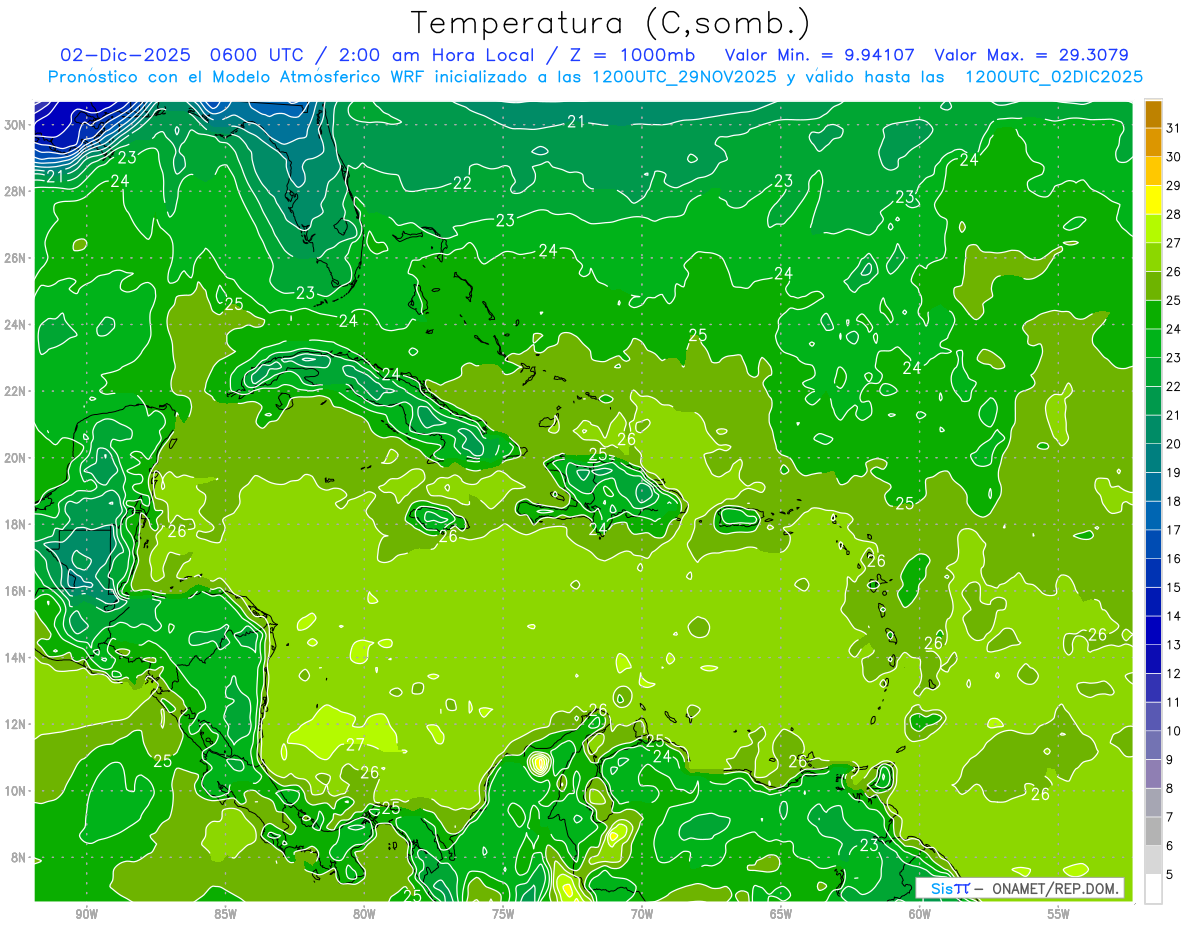
Task: Click the valid-until time "1200UTC_02DIC2025"
Action: pos(1054,77)
